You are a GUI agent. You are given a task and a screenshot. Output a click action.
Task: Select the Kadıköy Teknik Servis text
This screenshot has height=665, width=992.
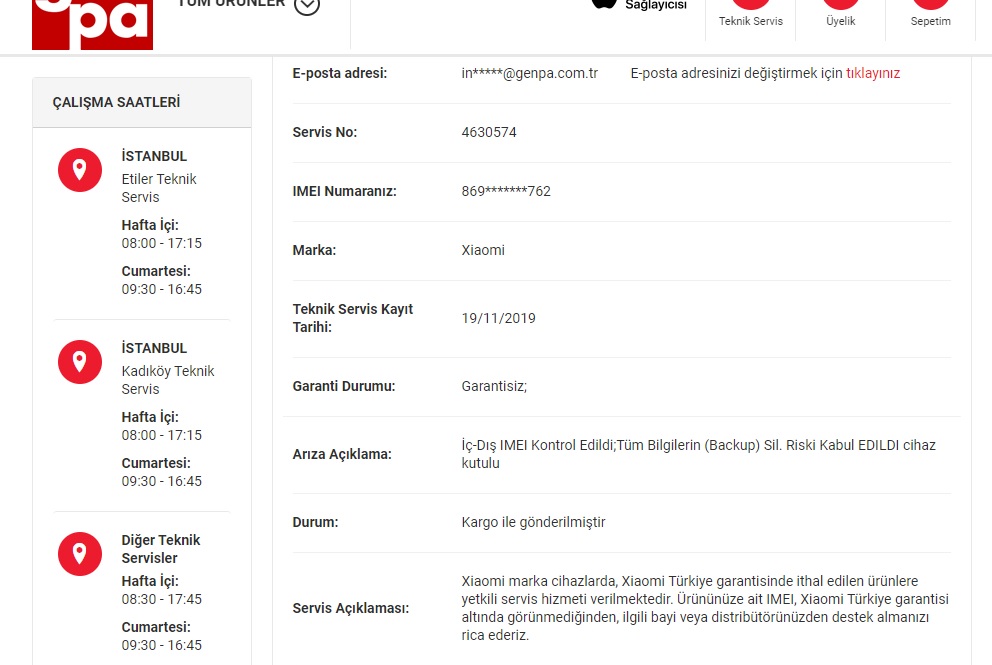pyautogui.click(x=168, y=380)
